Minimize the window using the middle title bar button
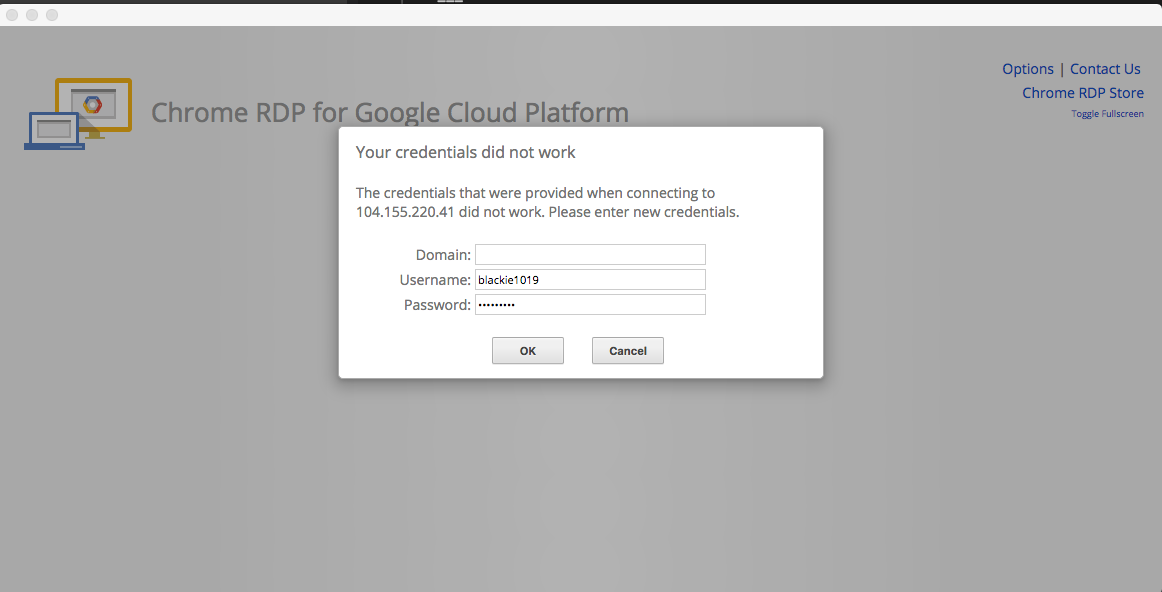 [32, 15]
